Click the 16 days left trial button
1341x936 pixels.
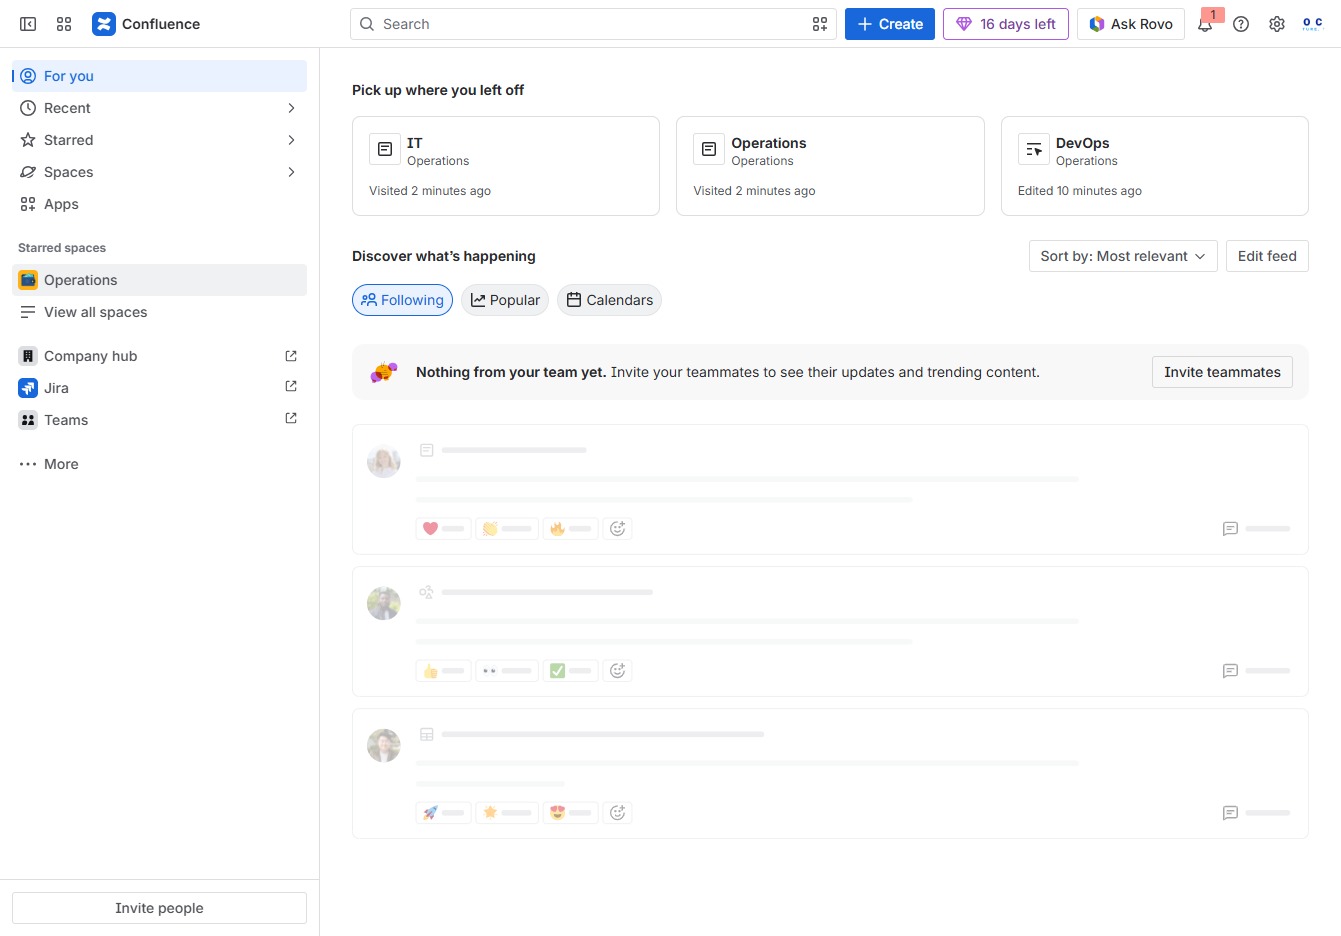click(1006, 24)
